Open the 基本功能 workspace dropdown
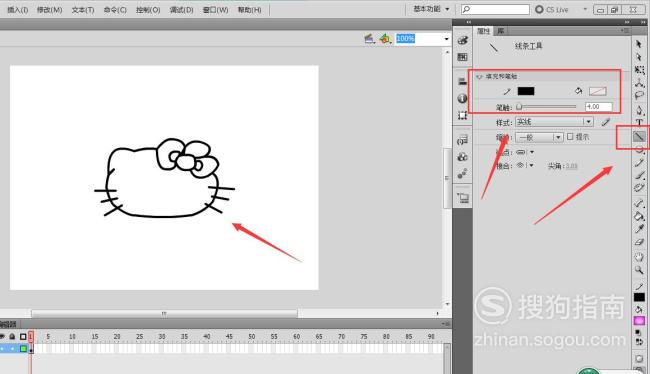The width and height of the screenshot is (650, 374). coord(431,9)
